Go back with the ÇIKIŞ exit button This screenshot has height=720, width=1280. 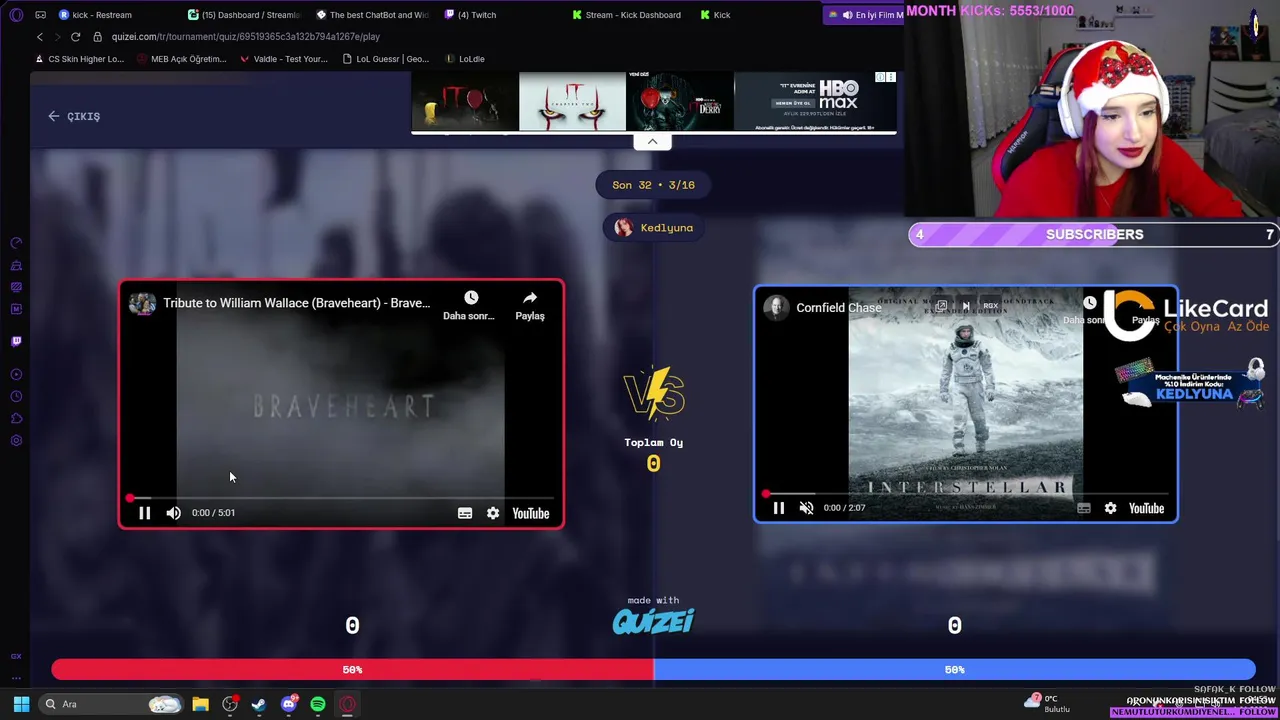tap(74, 116)
